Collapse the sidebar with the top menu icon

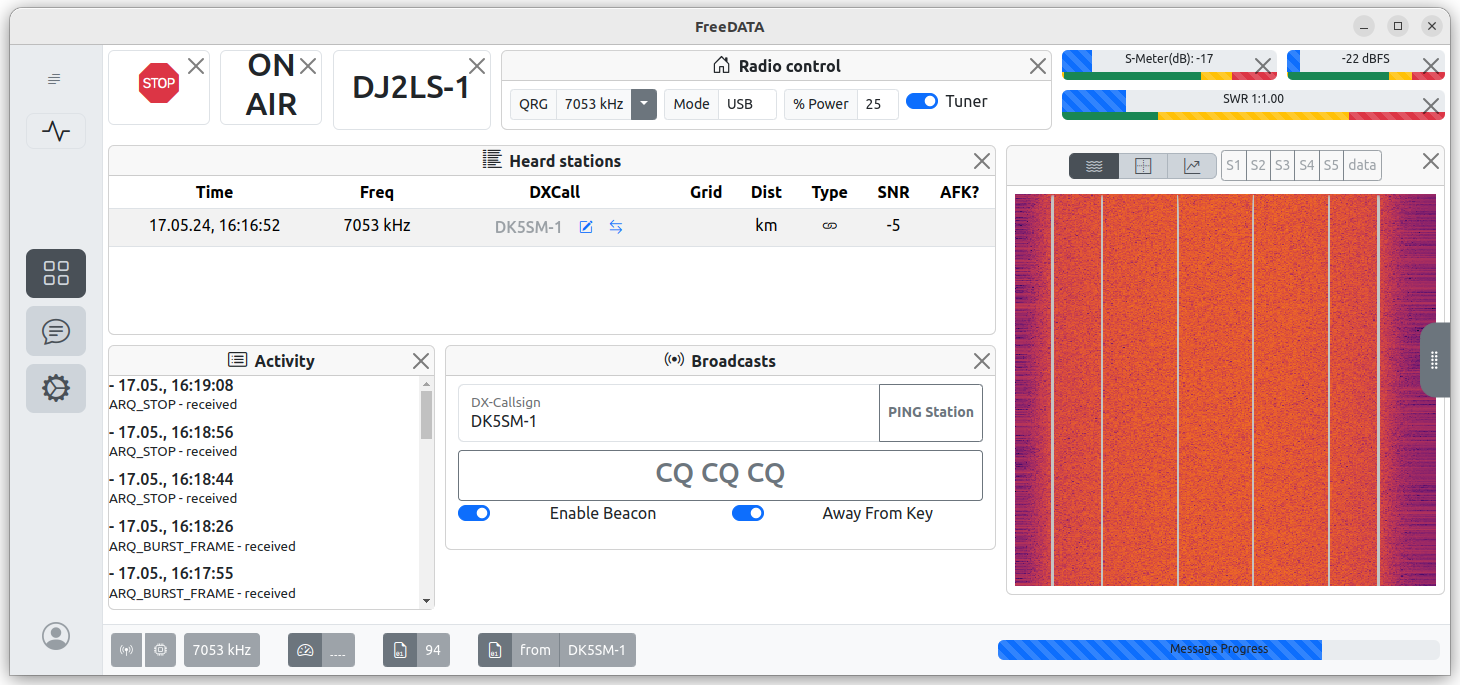[x=55, y=79]
